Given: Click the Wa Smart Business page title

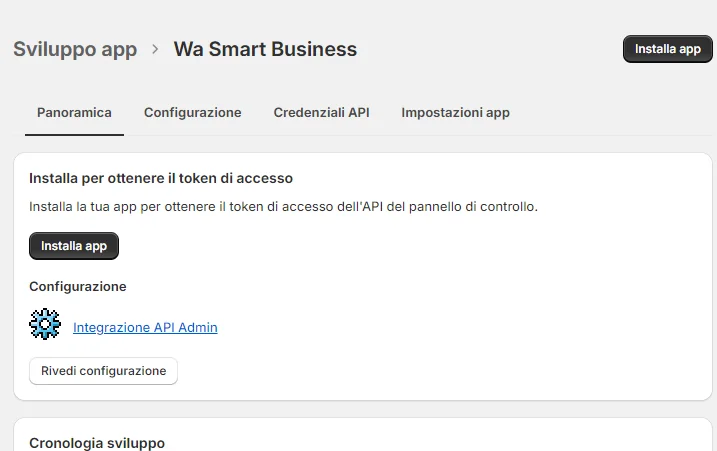Looking at the screenshot, I should 265,49.
